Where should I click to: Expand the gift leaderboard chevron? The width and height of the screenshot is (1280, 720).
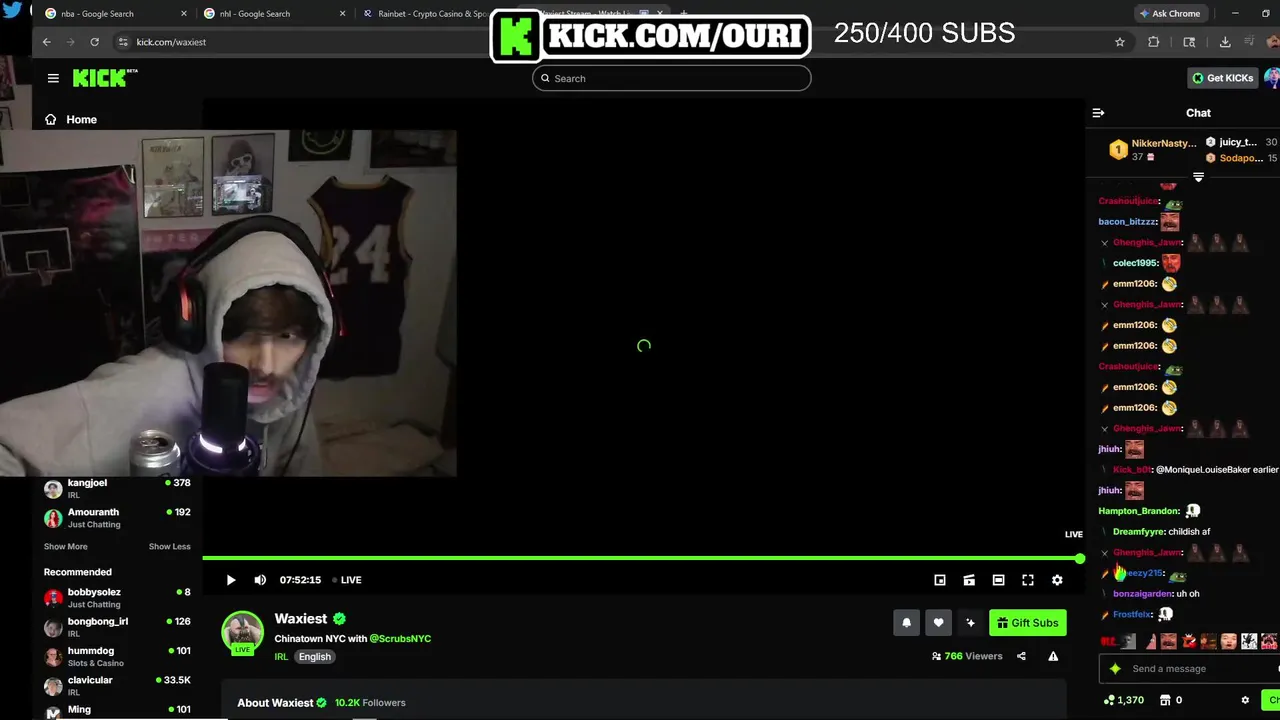pos(1198,177)
